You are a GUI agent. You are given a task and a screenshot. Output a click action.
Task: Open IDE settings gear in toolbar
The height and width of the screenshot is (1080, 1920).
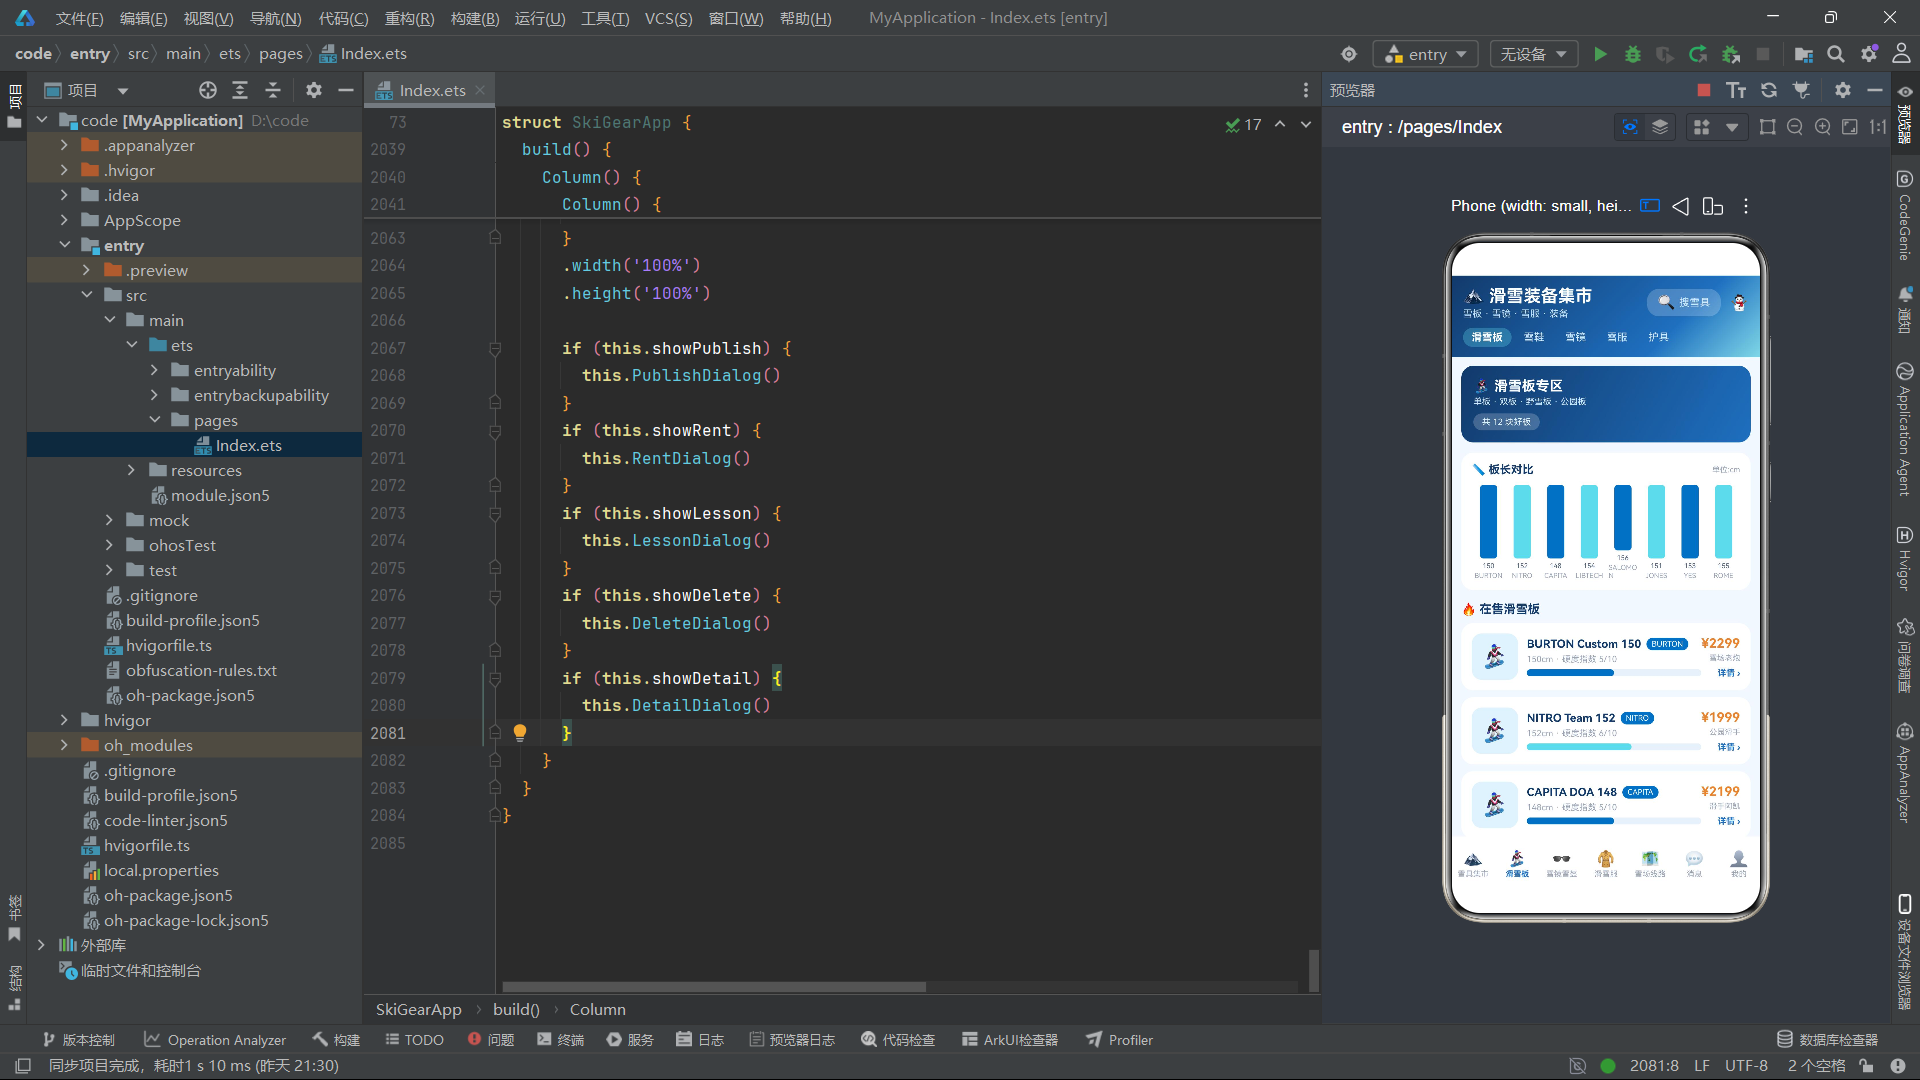point(1869,54)
